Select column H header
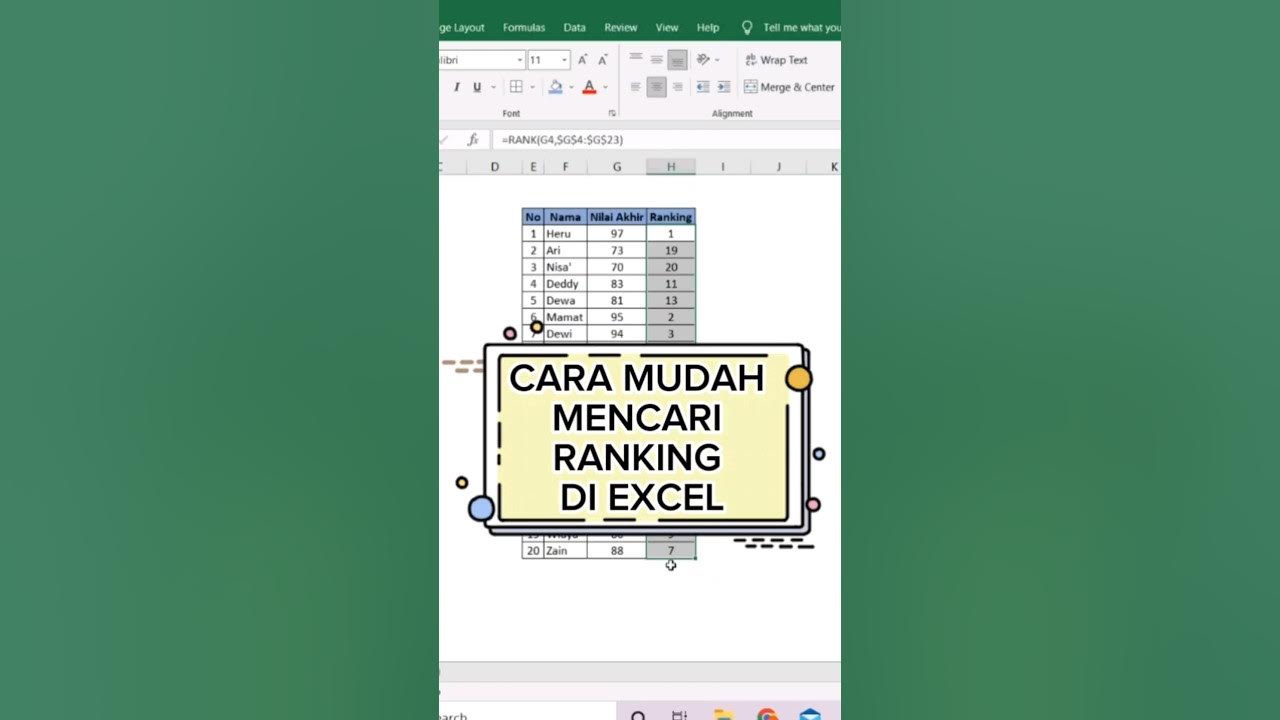Image resolution: width=1280 pixels, height=720 pixels. pos(671,167)
